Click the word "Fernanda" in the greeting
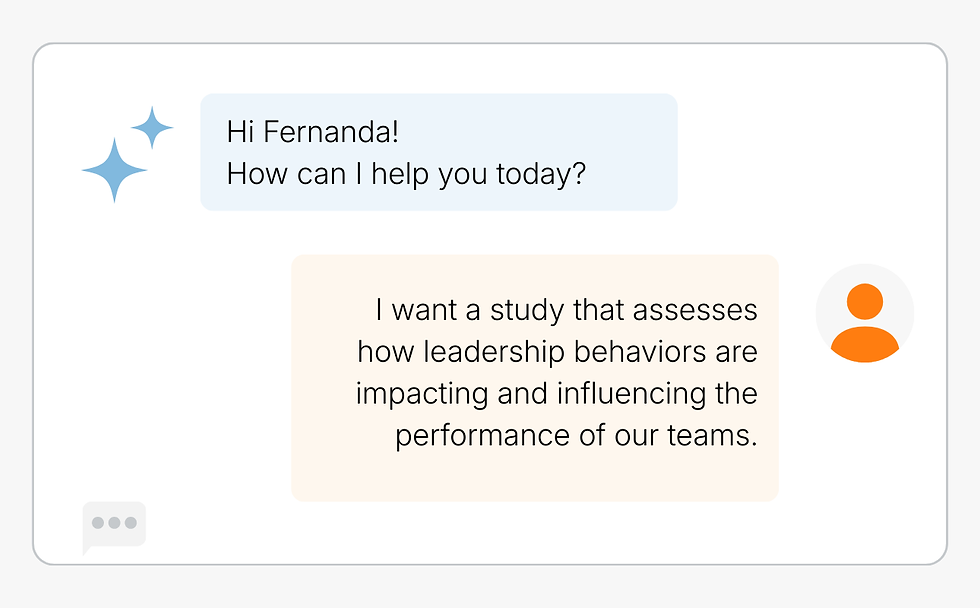Image resolution: width=980 pixels, height=608 pixels. (x=324, y=132)
